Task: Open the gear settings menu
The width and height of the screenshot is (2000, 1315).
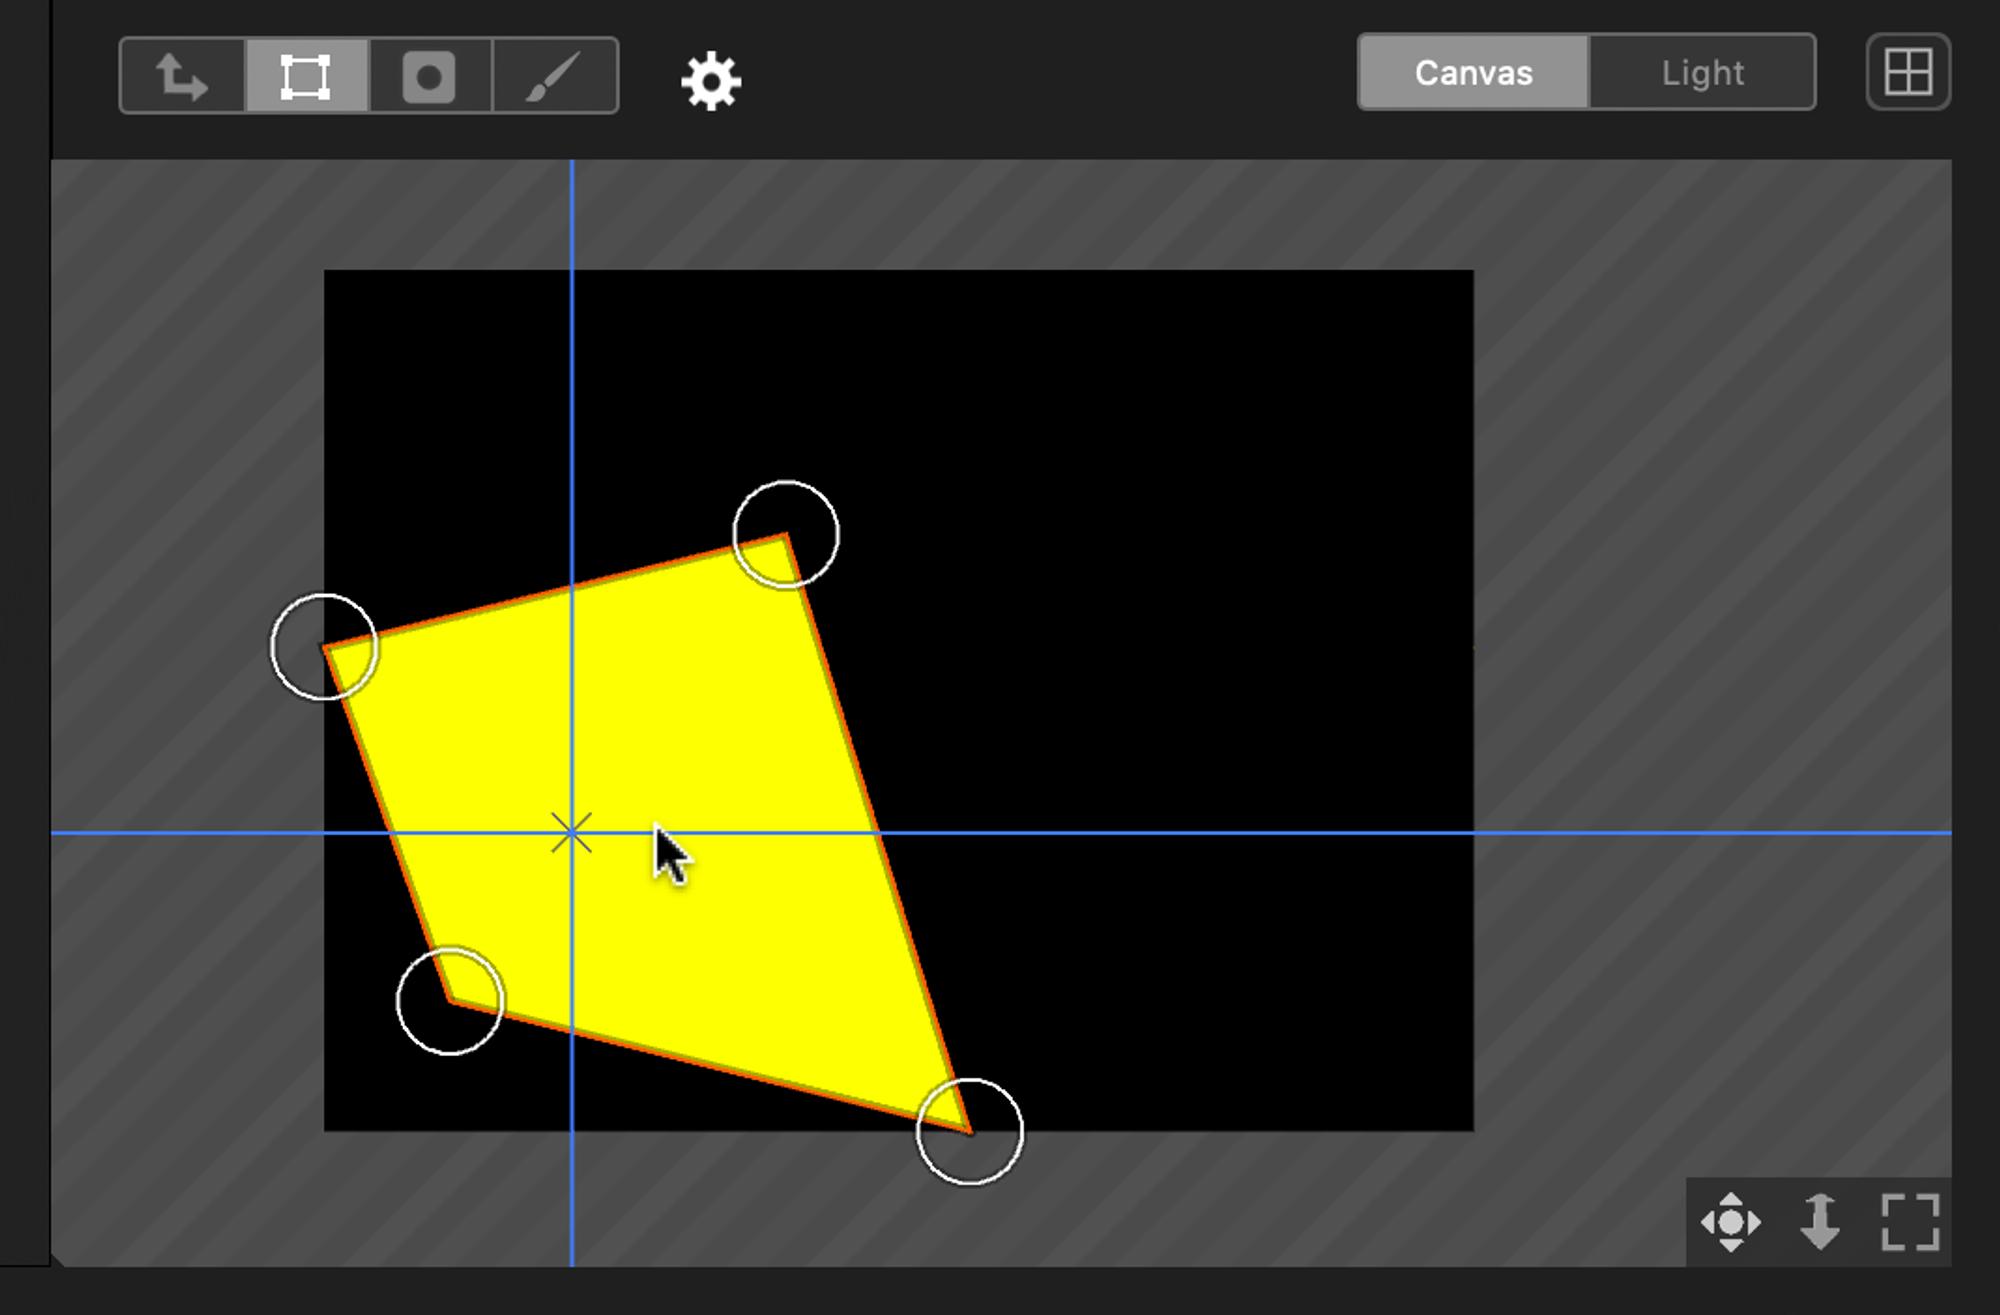Action: [711, 81]
